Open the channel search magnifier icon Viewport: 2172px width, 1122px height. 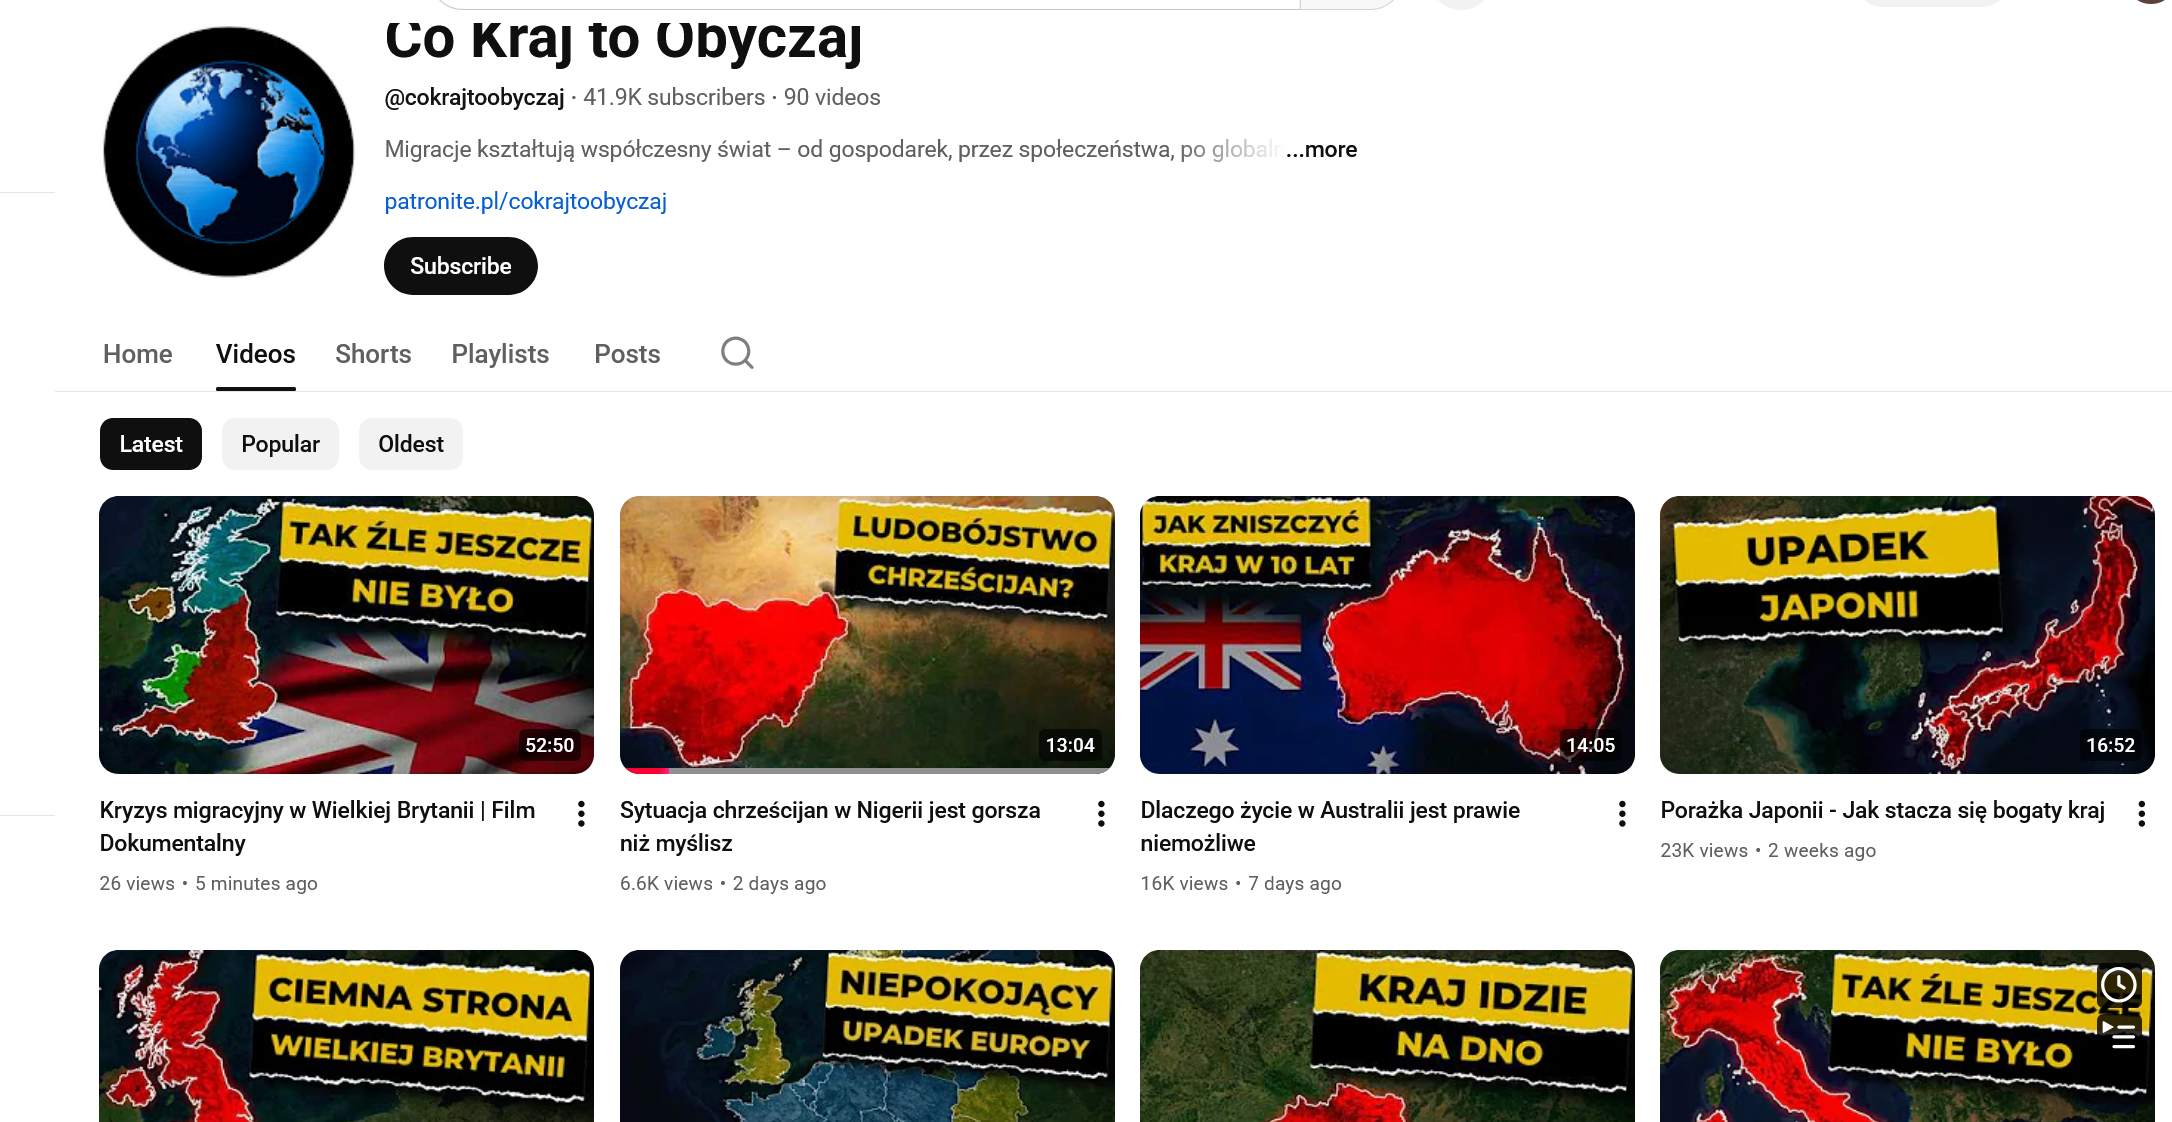point(737,353)
